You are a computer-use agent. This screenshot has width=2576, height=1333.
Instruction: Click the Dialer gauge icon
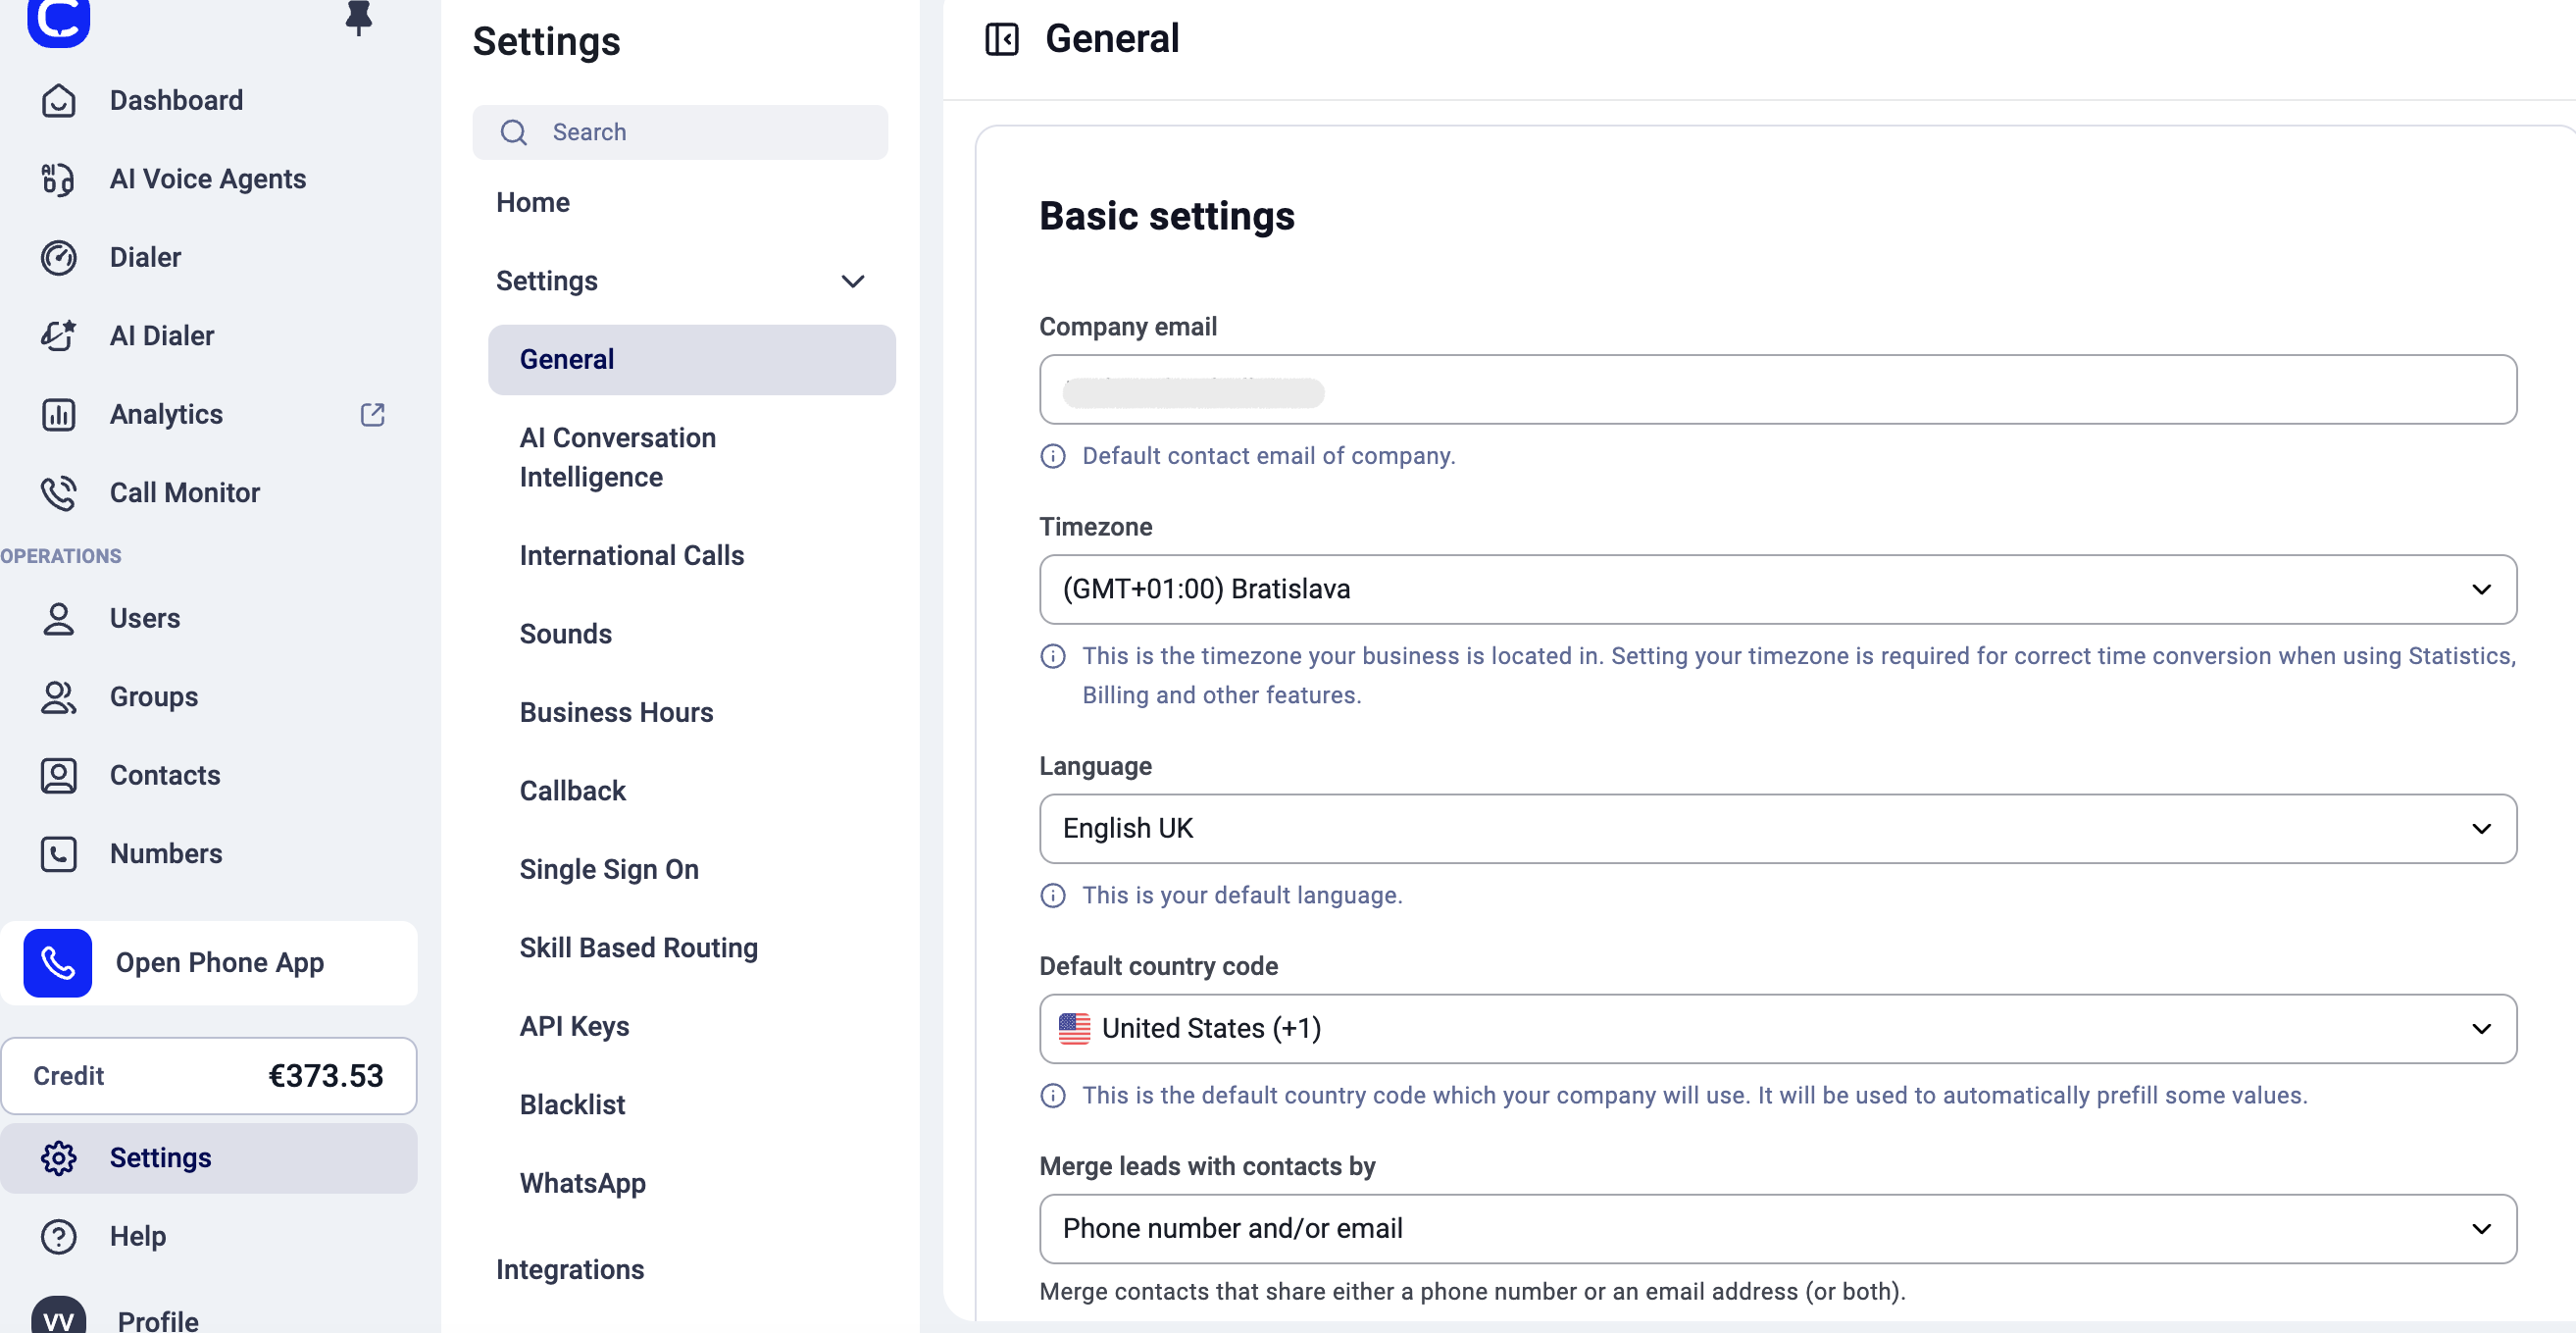pos(58,257)
